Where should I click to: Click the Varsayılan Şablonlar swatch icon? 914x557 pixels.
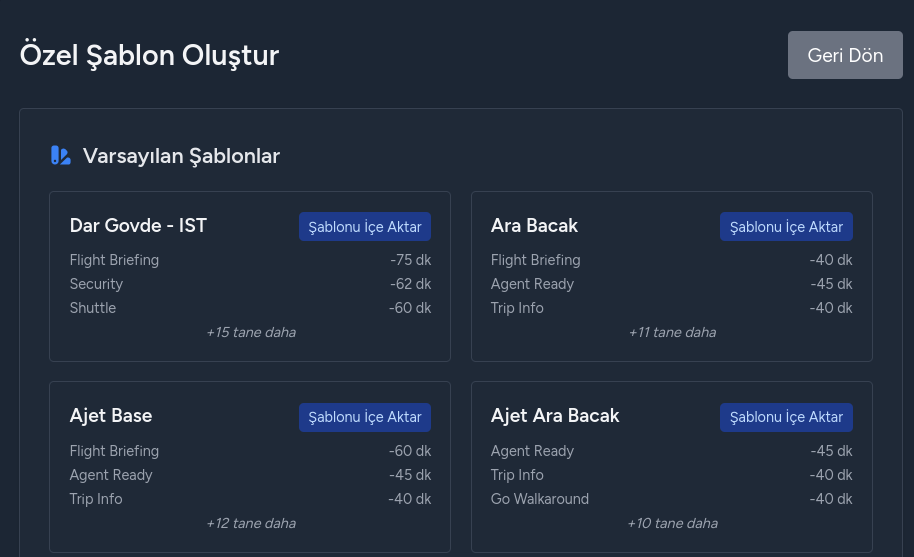click(x=60, y=156)
